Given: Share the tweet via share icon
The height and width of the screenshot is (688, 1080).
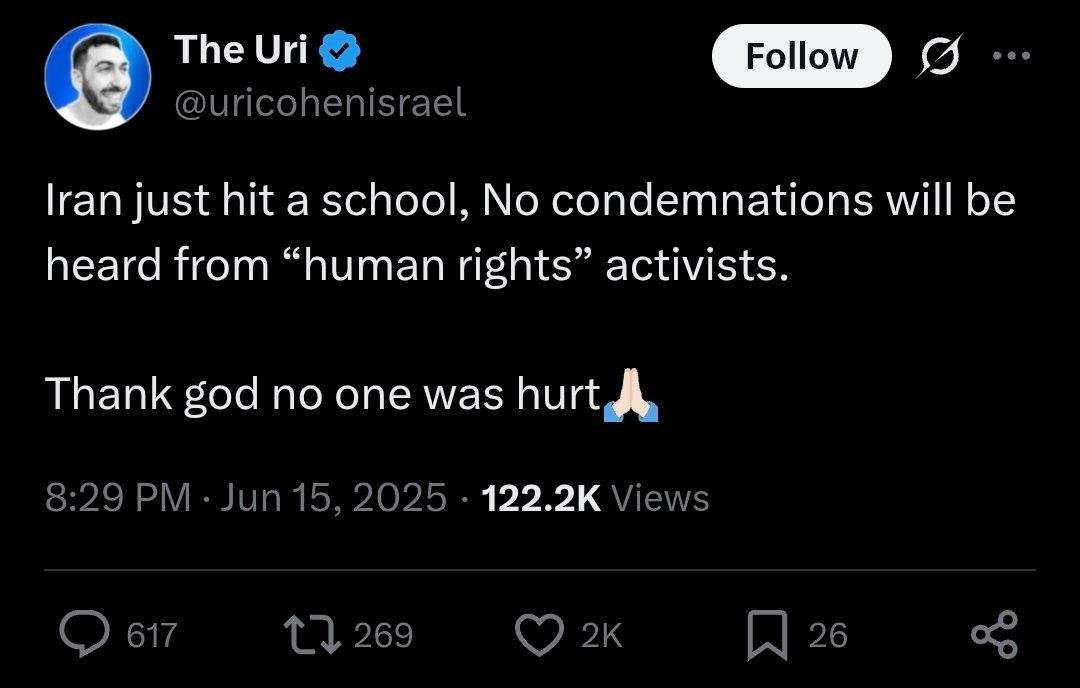Looking at the screenshot, I should coord(995,634).
